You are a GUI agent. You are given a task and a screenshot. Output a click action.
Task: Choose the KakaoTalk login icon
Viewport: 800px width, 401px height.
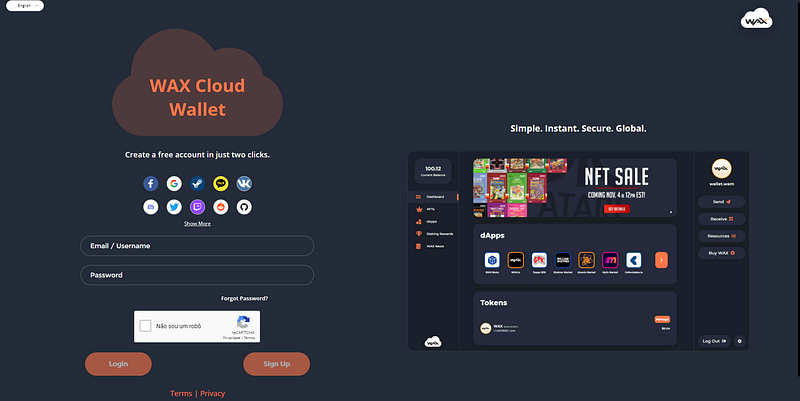pos(221,183)
